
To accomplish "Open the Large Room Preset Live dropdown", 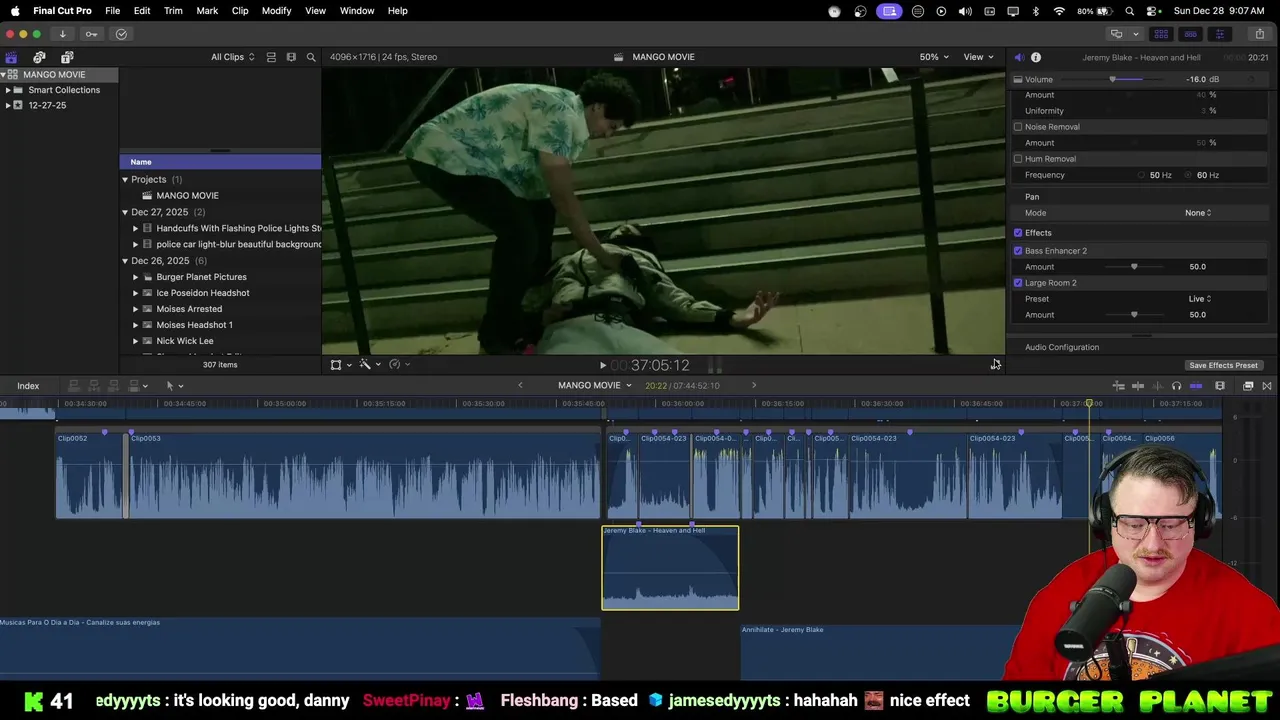I will (x=1200, y=299).
